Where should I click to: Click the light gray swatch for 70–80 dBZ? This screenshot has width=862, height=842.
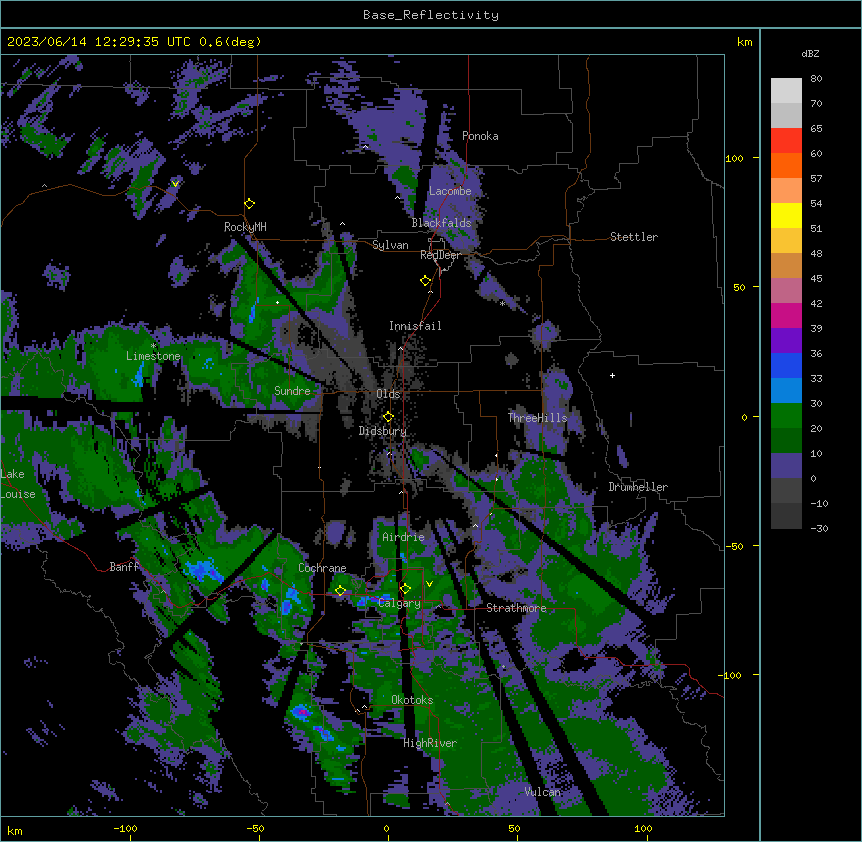[786, 91]
